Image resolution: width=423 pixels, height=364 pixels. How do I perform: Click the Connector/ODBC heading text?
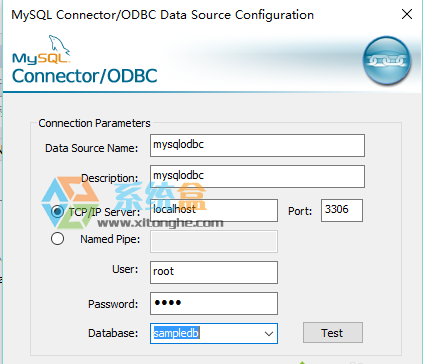(x=85, y=76)
